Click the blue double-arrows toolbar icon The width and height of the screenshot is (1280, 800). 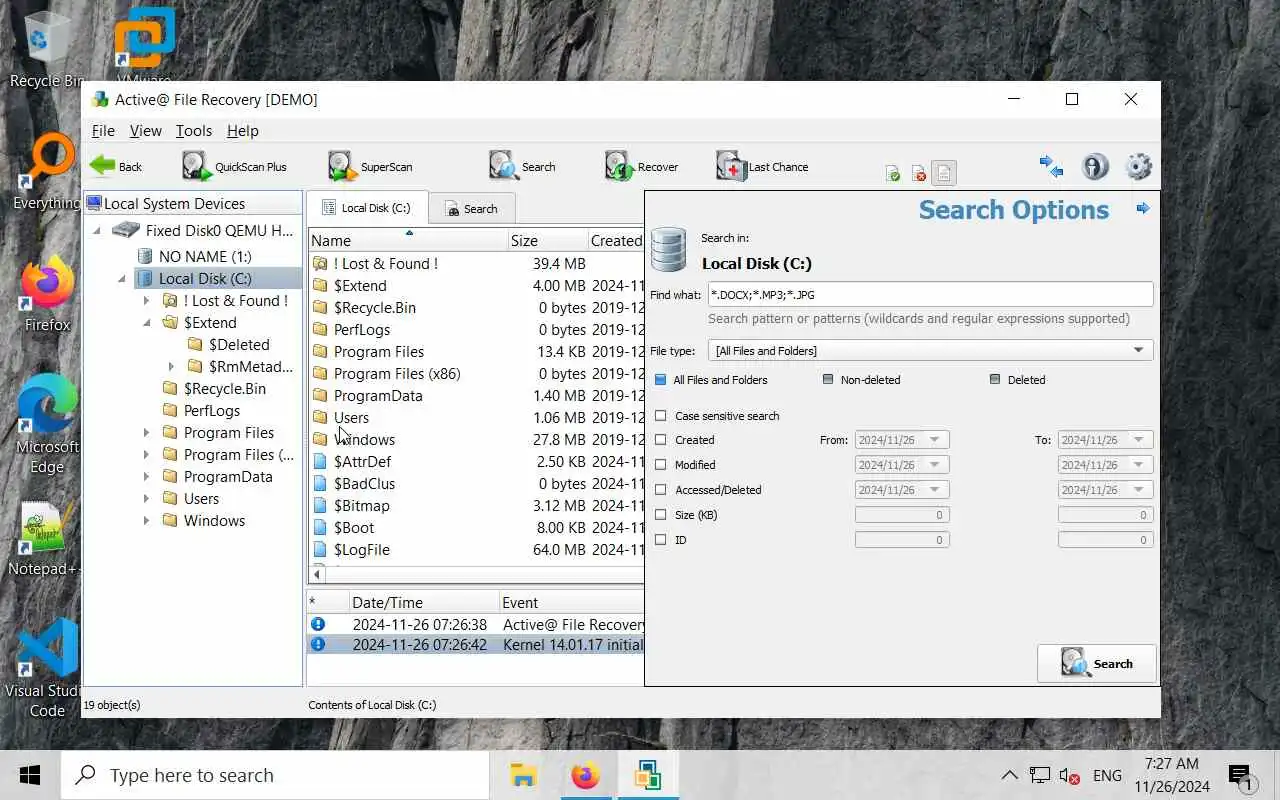(x=1051, y=166)
